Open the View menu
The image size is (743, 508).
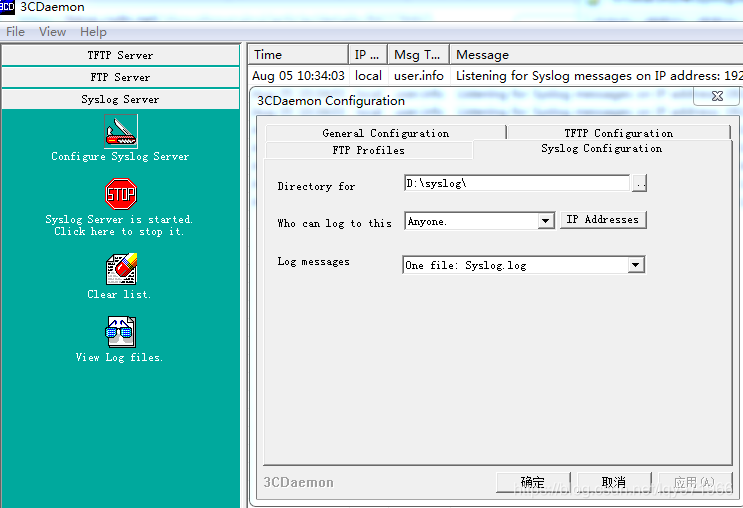52,32
